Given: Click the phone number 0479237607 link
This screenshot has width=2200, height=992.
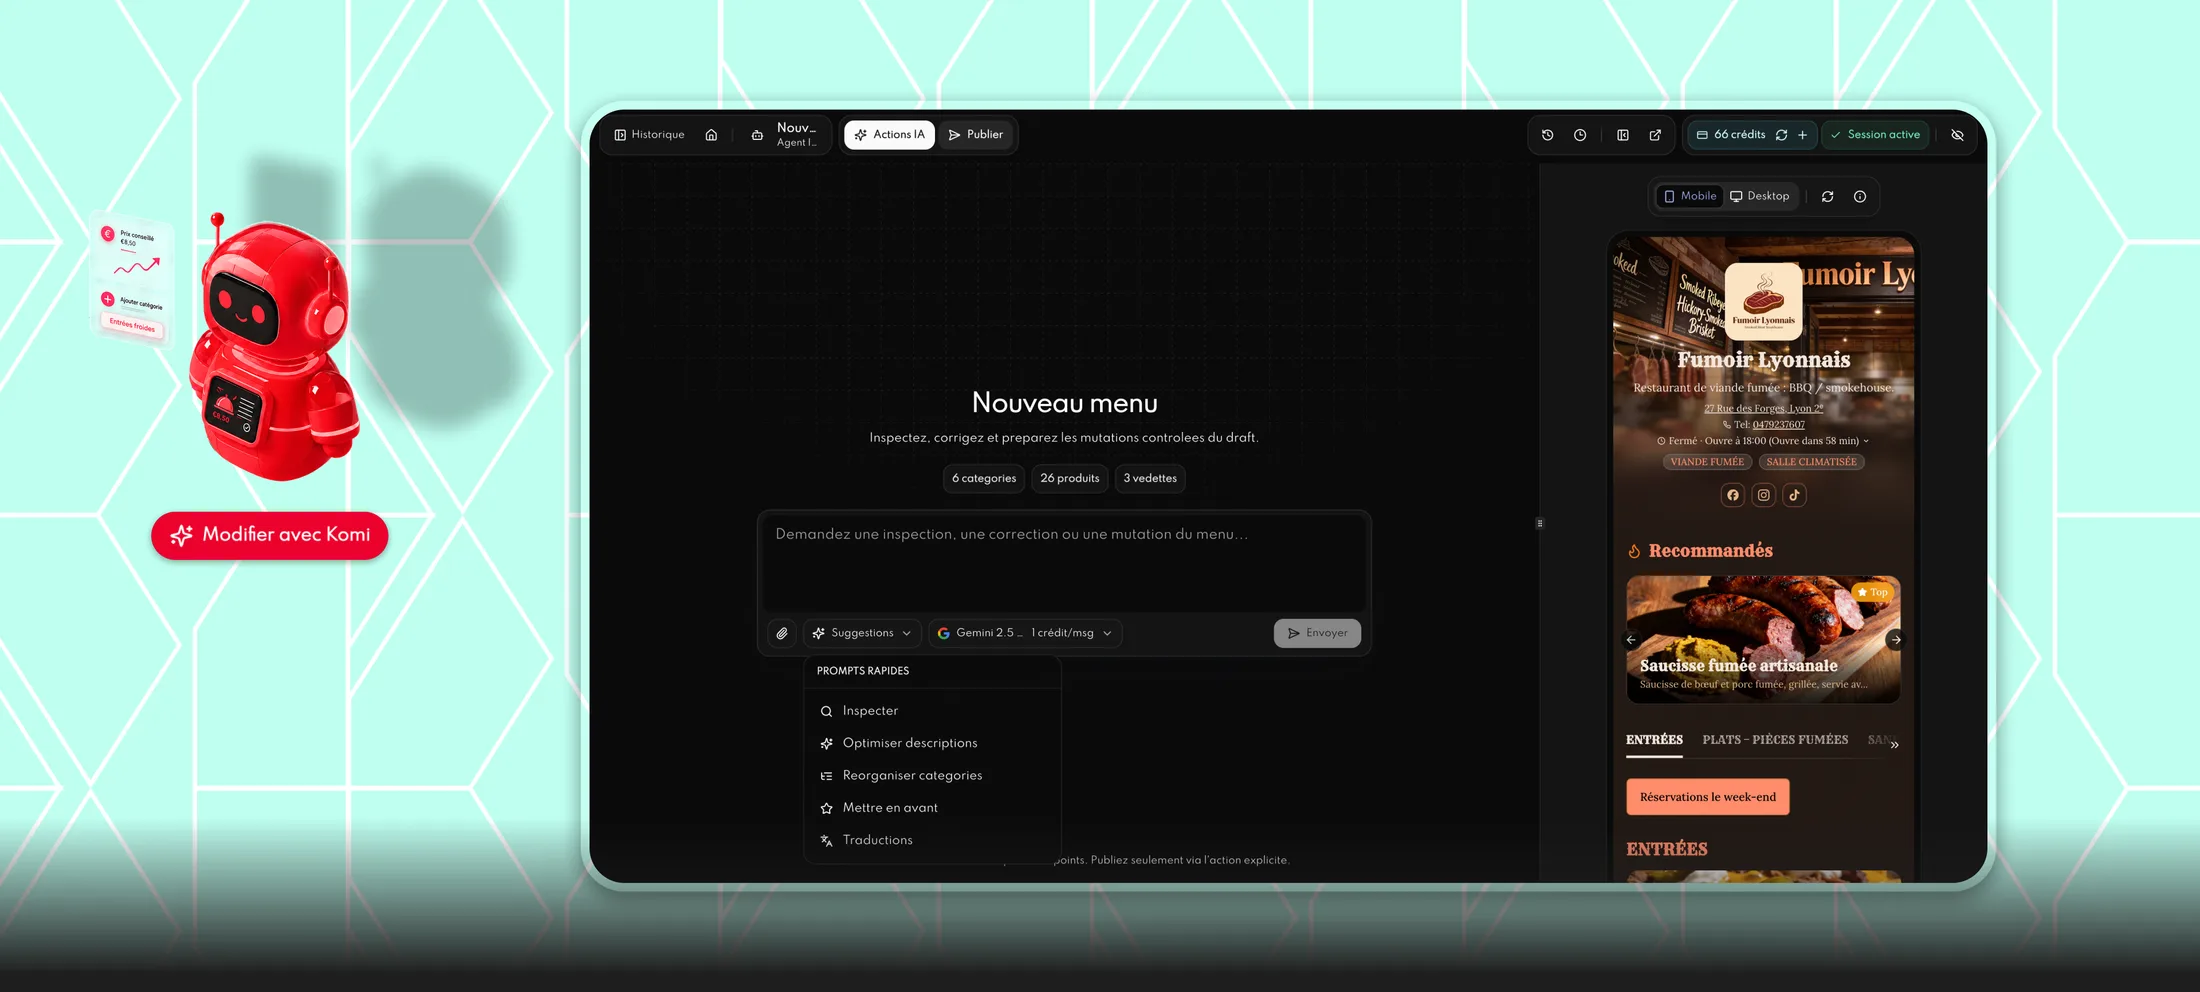Looking at the screenshot, I should pyautogui.click(x=1778, y=424).
